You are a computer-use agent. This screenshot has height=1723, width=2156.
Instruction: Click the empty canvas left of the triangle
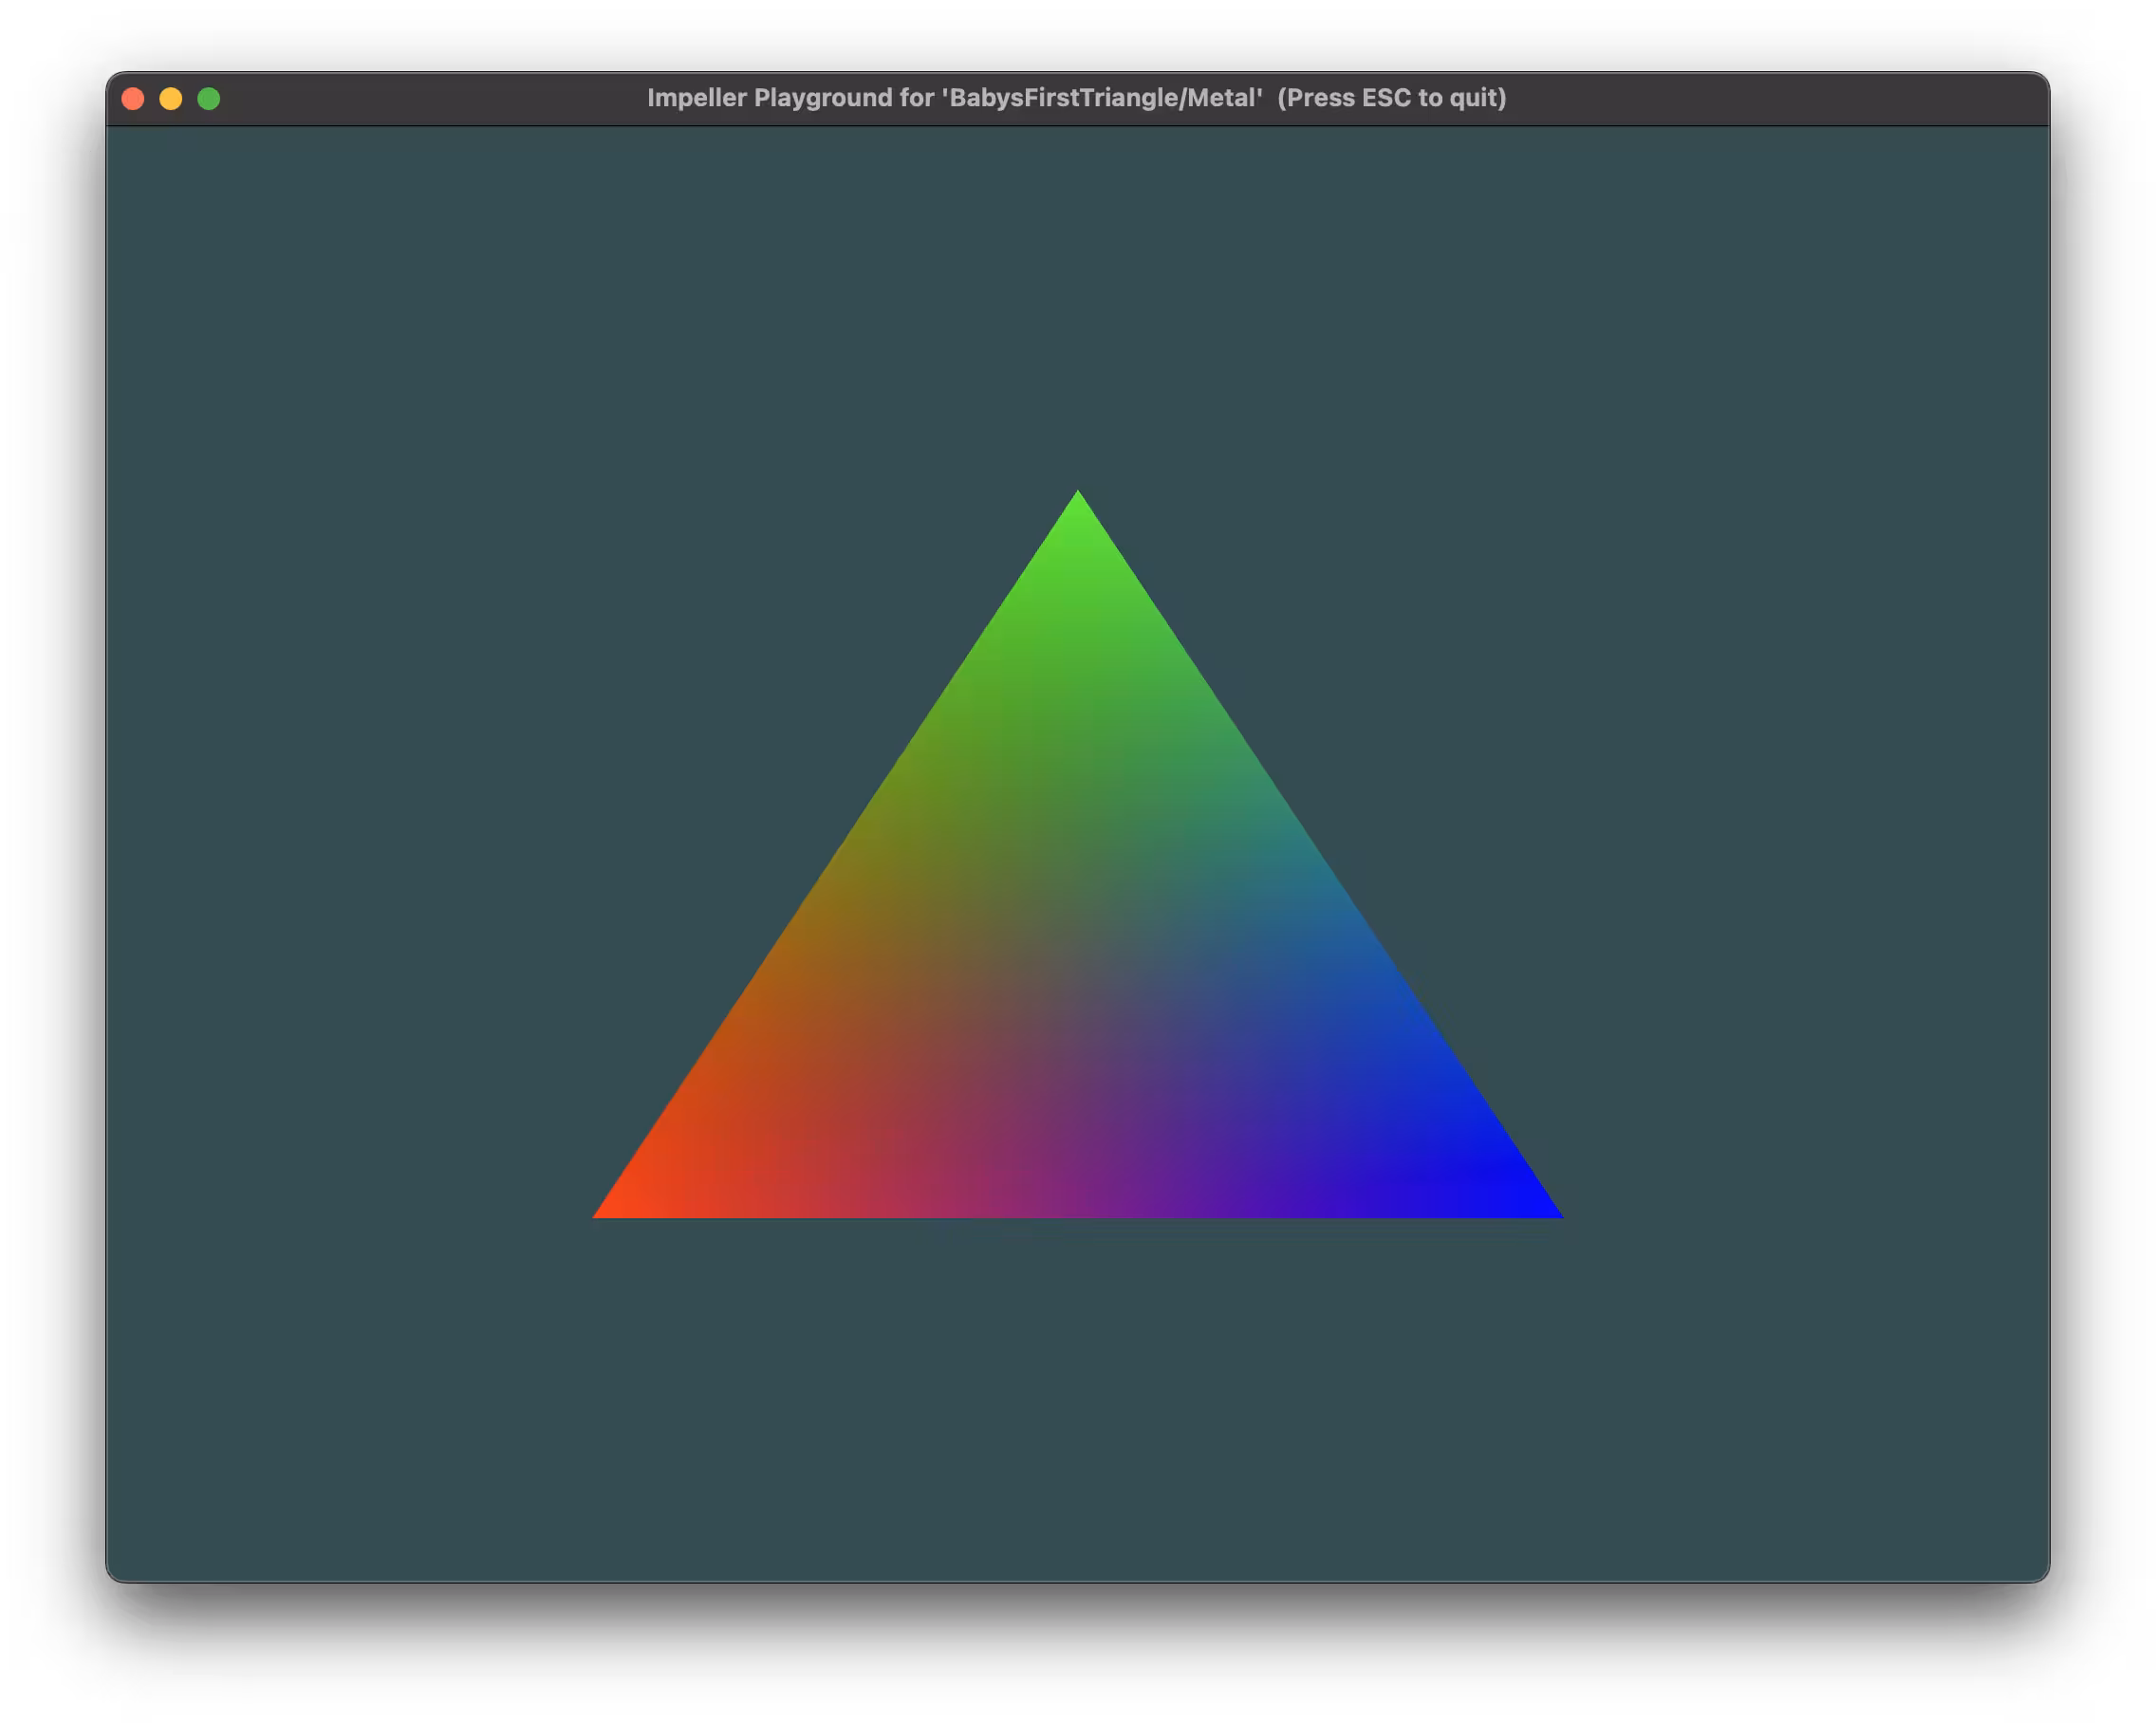tap(350, 850)
